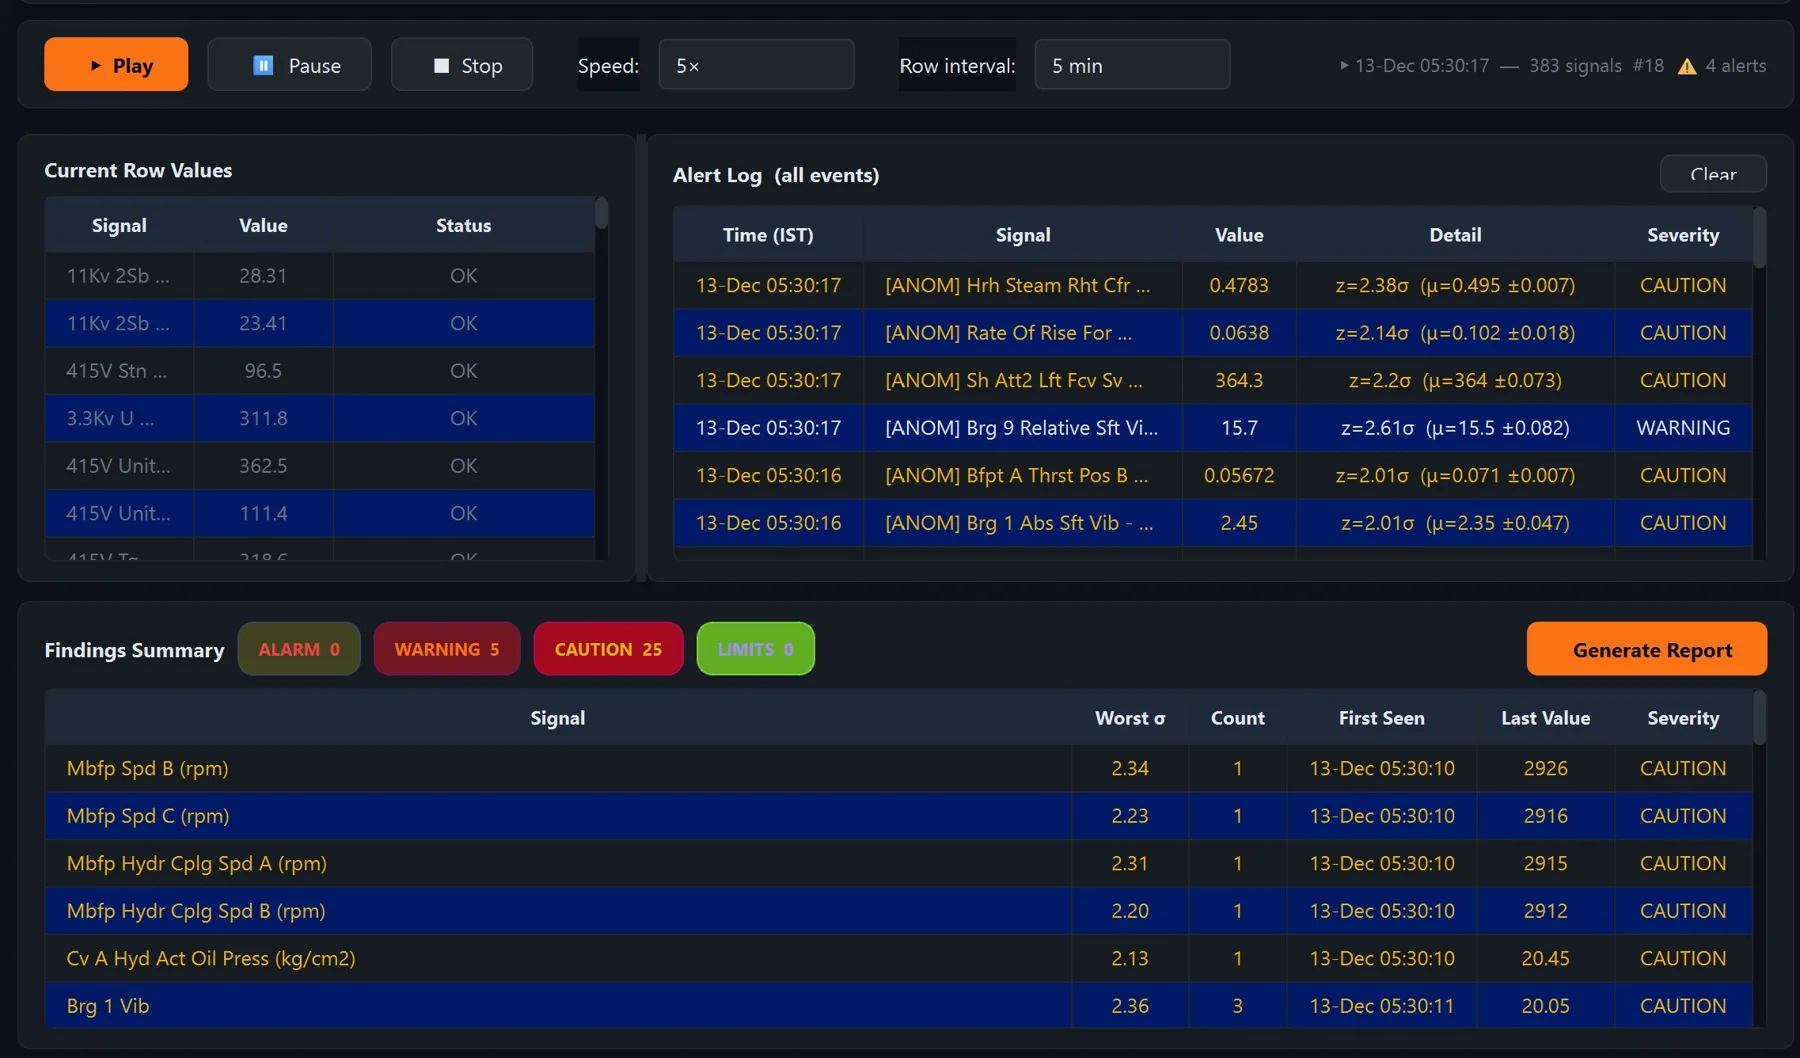
Task: Filter findings by WARNING 5 badge
Action: [x=446, y=649]
